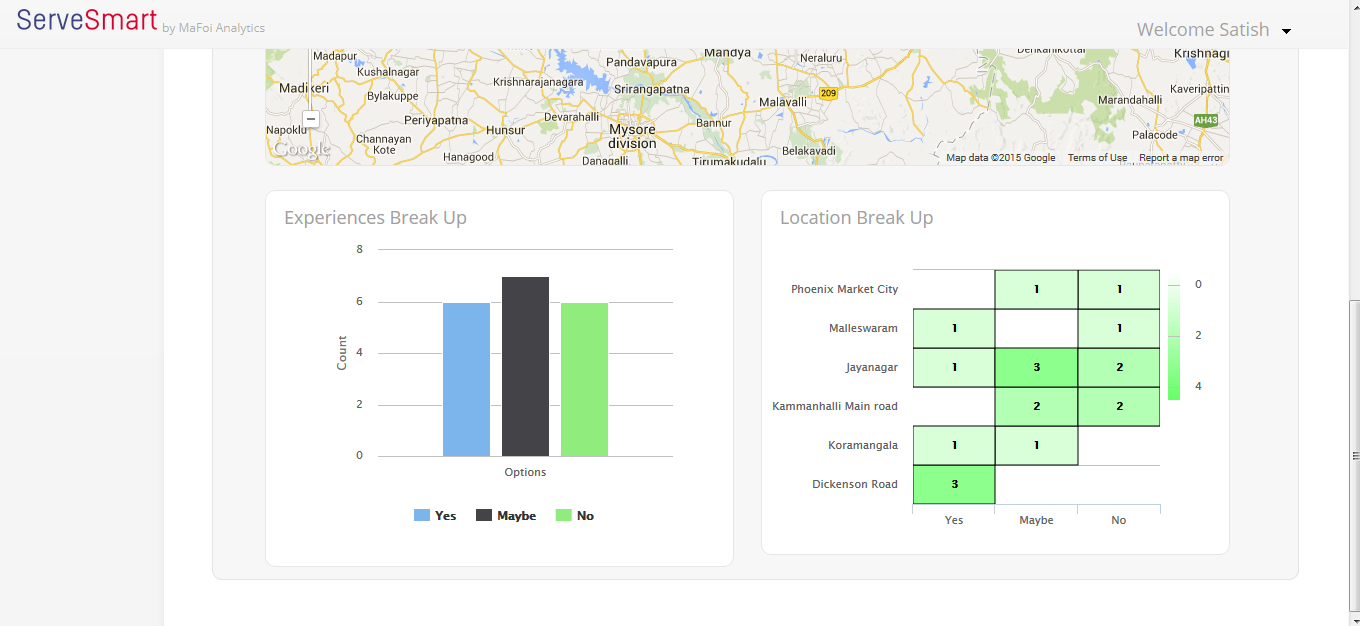Click the green No bar

point(584,380)
